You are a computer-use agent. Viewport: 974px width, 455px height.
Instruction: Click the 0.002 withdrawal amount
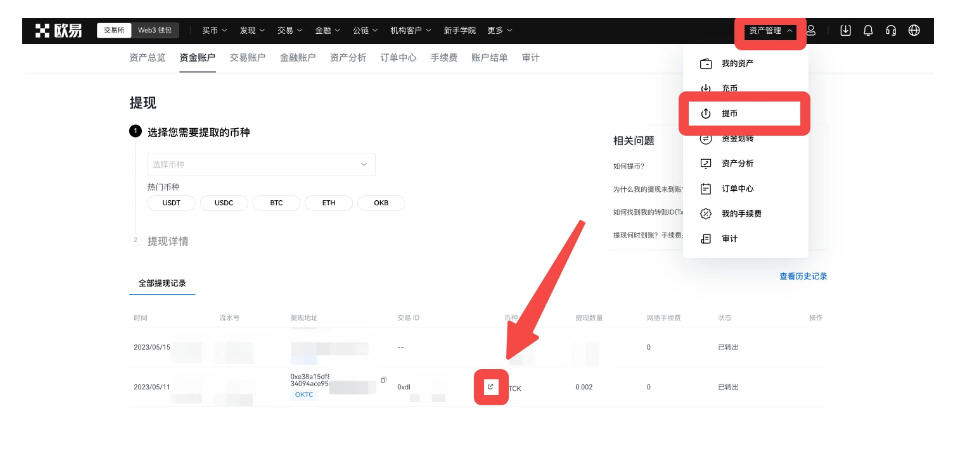point(584,387)
